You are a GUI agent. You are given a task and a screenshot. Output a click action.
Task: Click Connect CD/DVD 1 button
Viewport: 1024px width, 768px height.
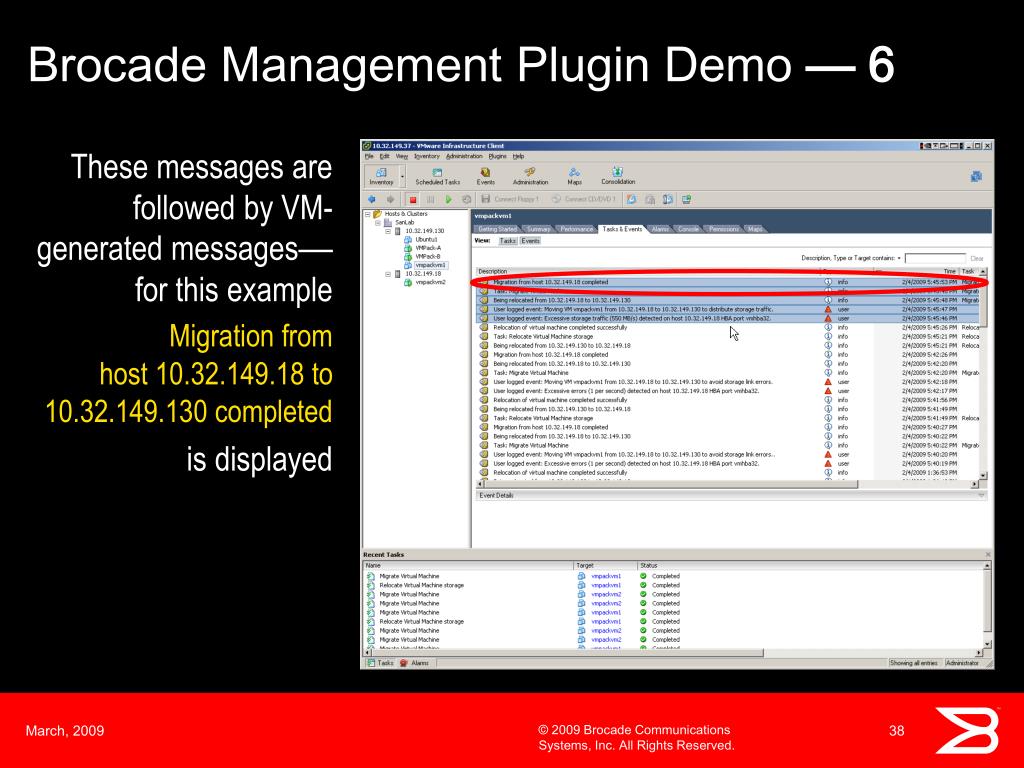[583, 199]
